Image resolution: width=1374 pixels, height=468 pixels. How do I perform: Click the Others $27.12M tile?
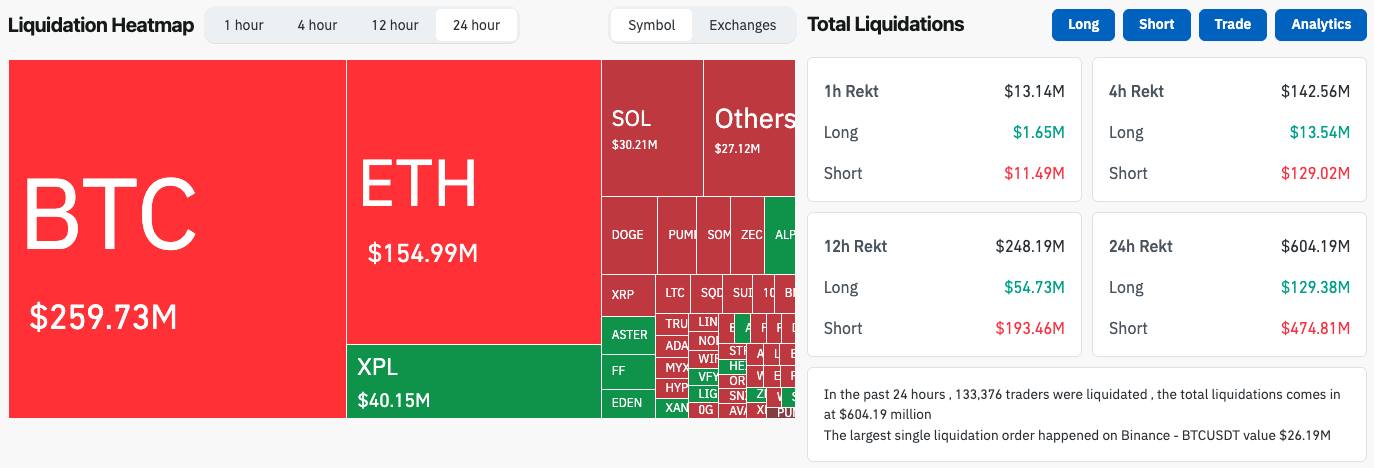tap(749, 128)
